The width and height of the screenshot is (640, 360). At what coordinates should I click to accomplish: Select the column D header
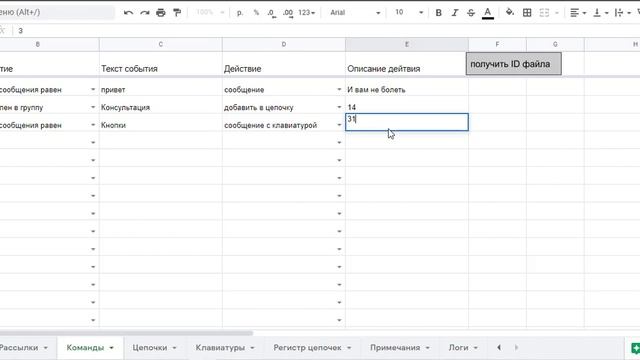point(284,44)
